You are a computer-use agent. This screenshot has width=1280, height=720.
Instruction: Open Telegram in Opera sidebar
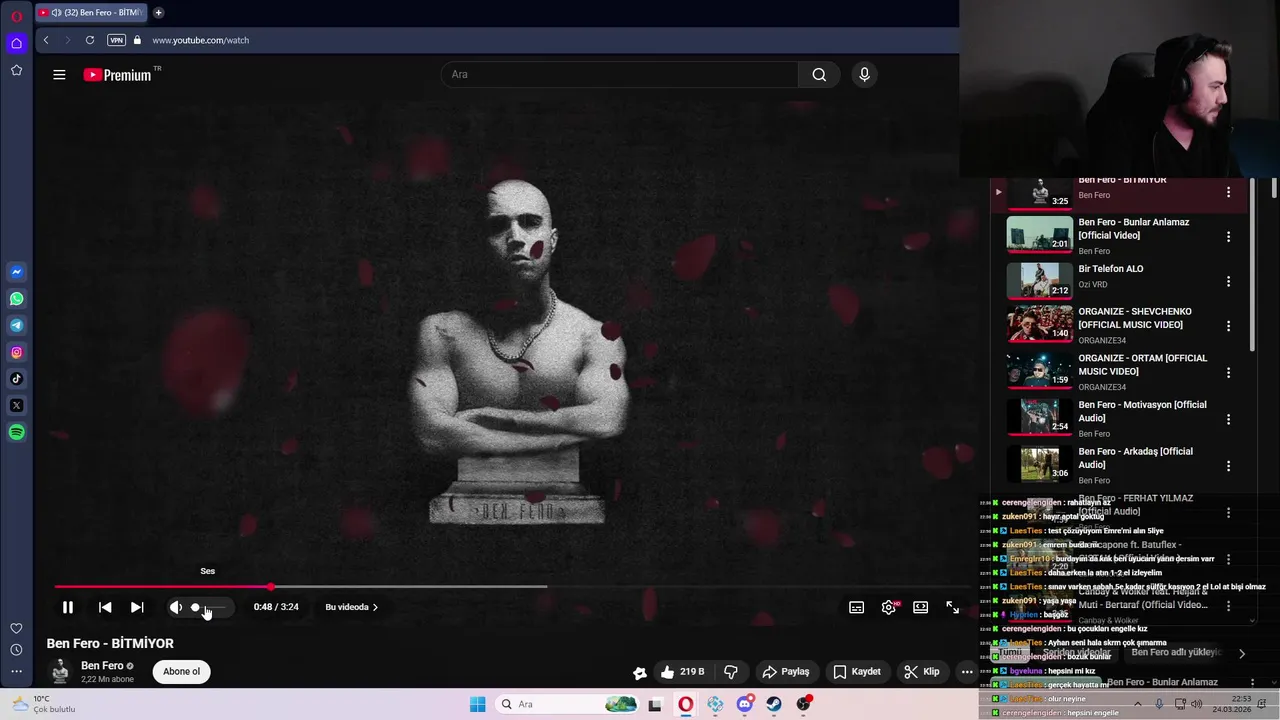click(16, 325)
